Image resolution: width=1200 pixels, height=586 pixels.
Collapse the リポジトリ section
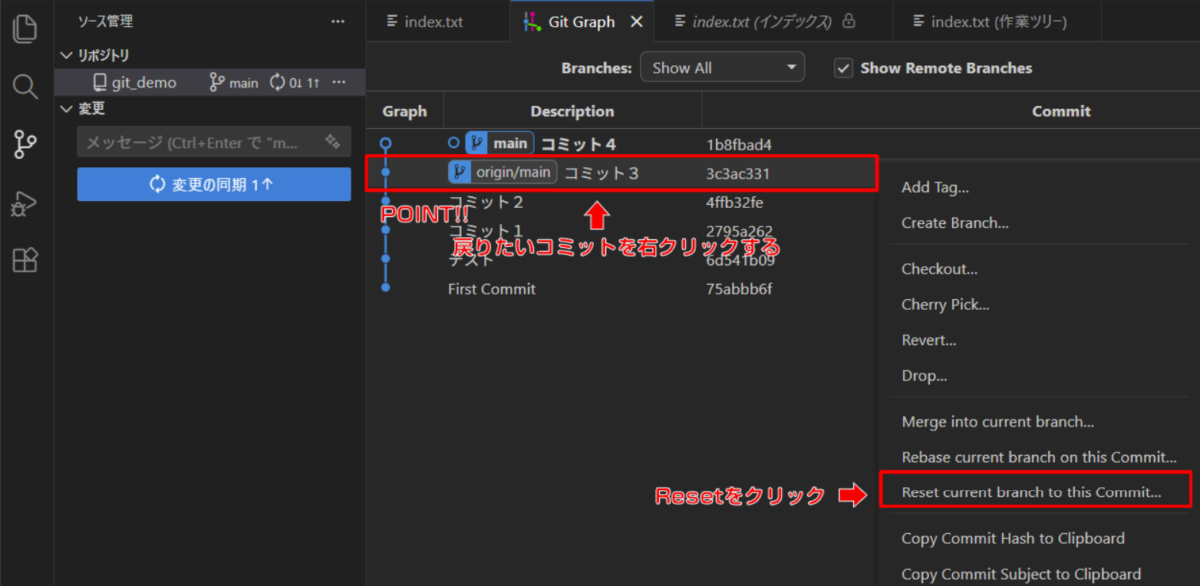(67, 55)
